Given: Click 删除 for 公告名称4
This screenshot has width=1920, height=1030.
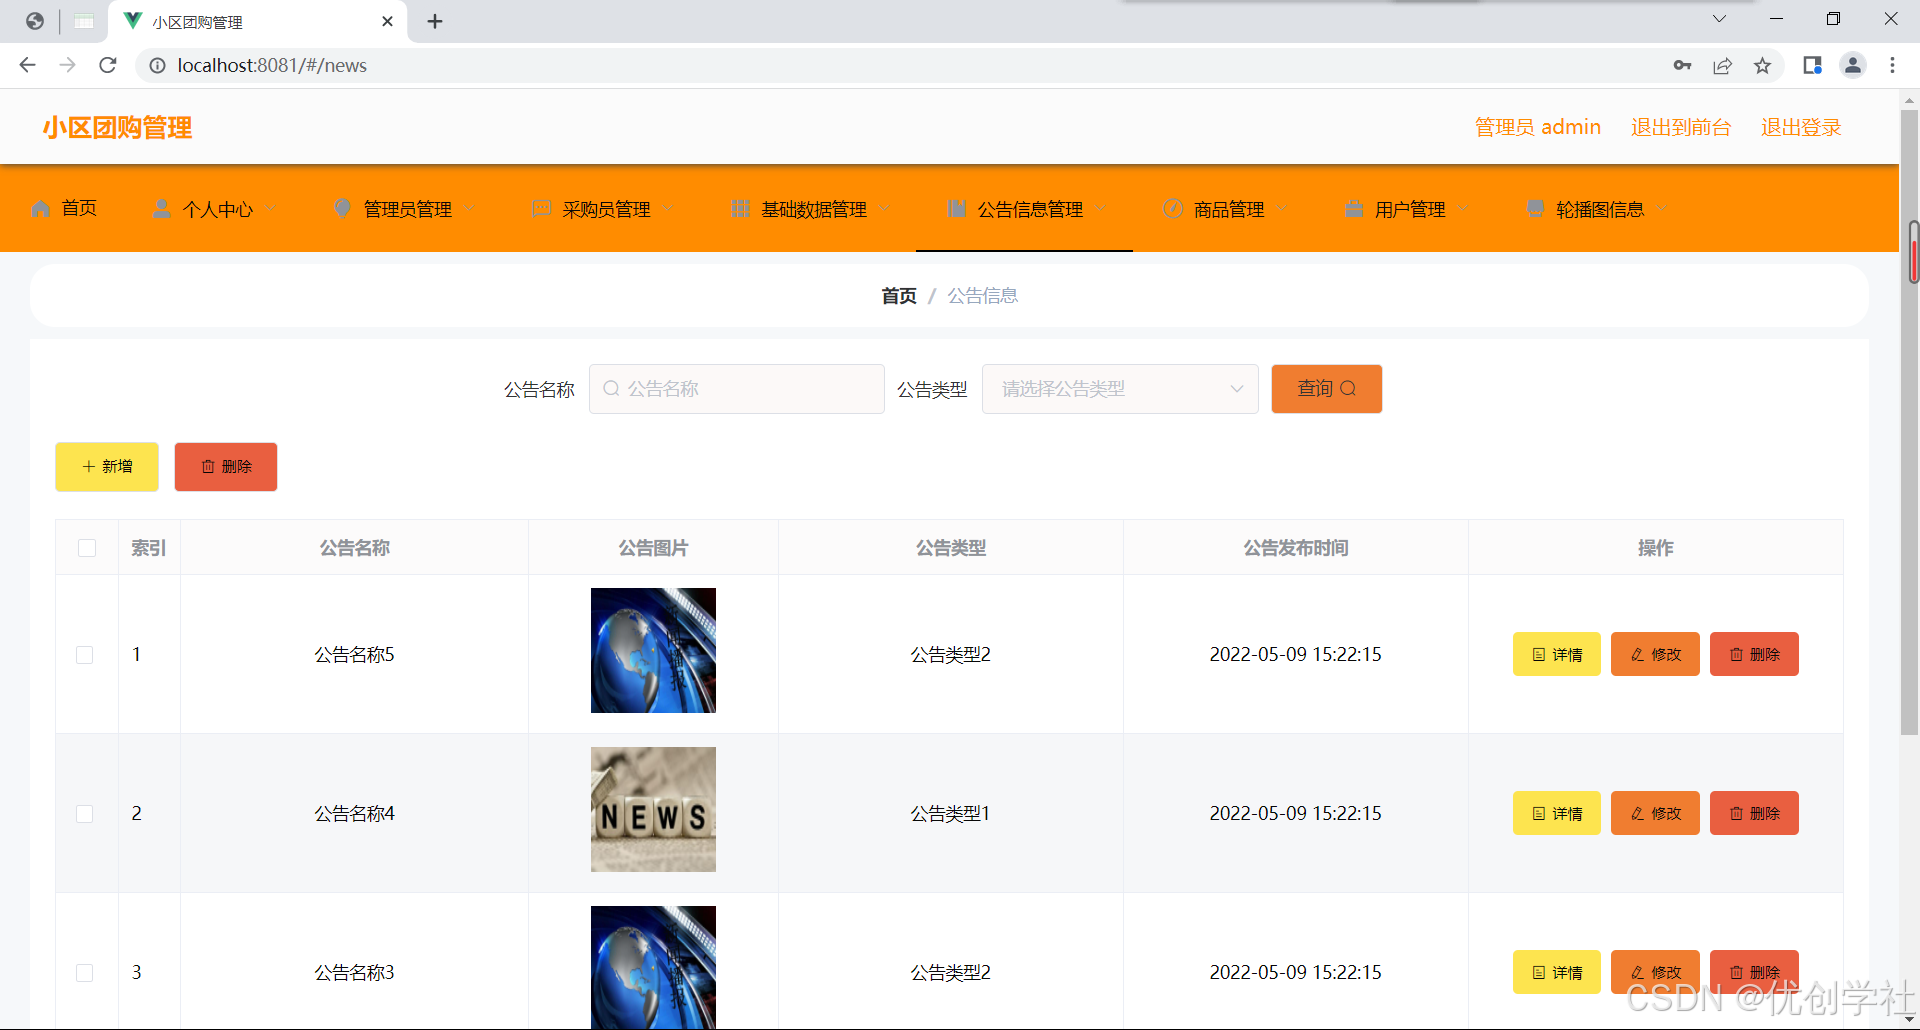Looking at the screenshot, I should coord(1754,813).
